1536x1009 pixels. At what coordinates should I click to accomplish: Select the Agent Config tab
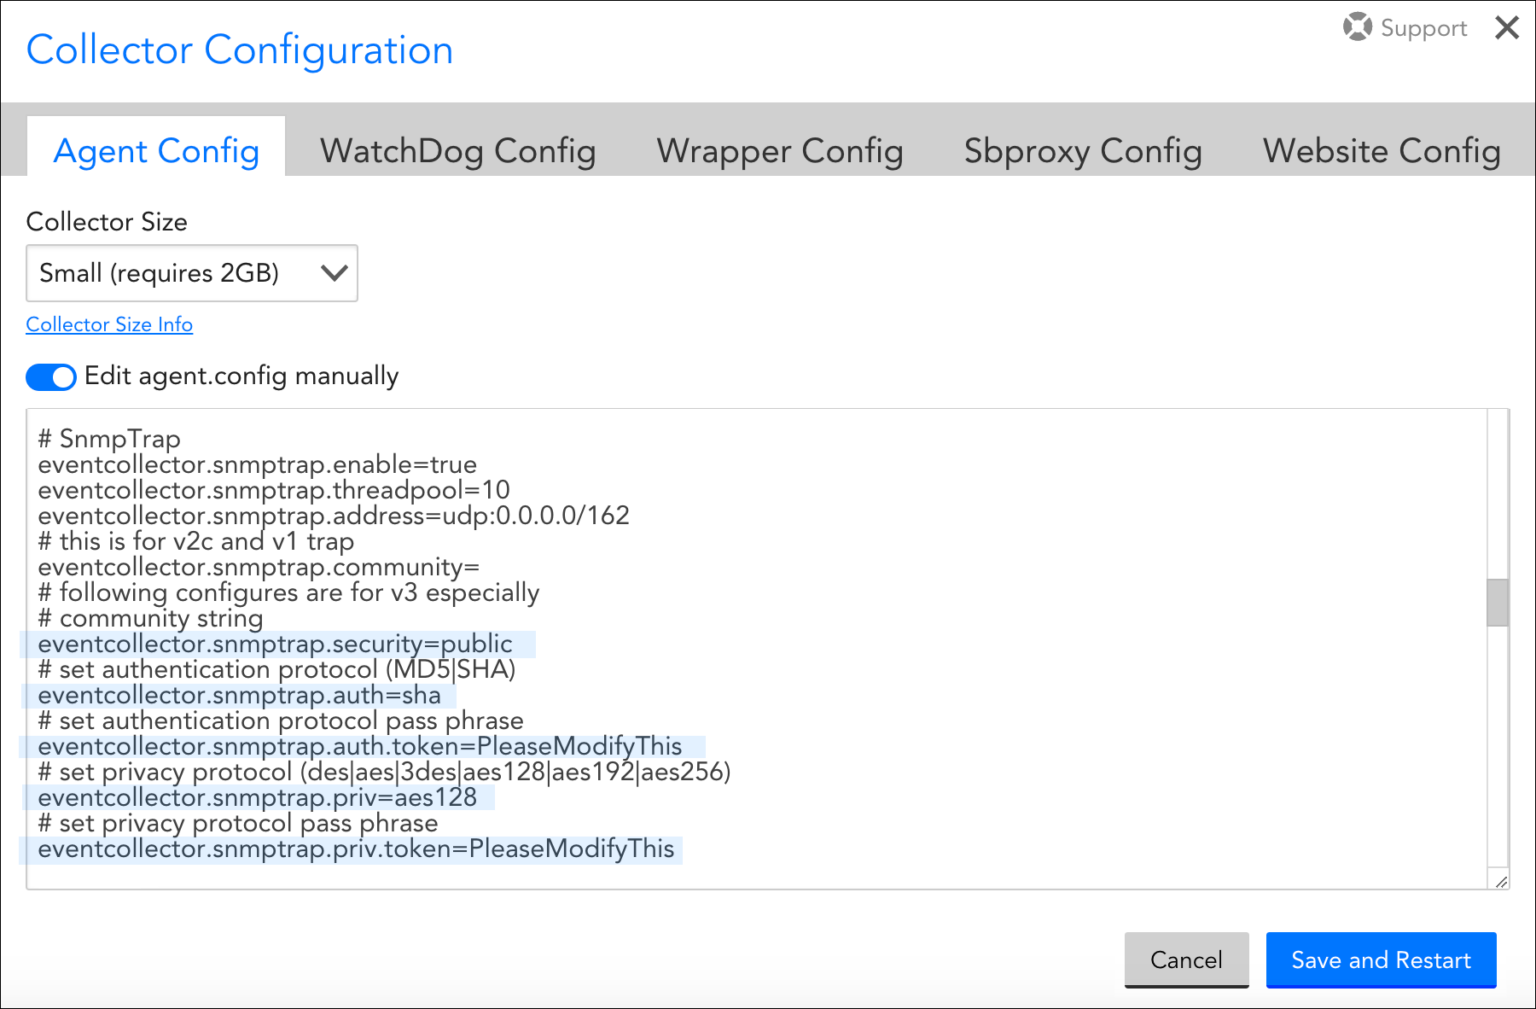[156, 151]
